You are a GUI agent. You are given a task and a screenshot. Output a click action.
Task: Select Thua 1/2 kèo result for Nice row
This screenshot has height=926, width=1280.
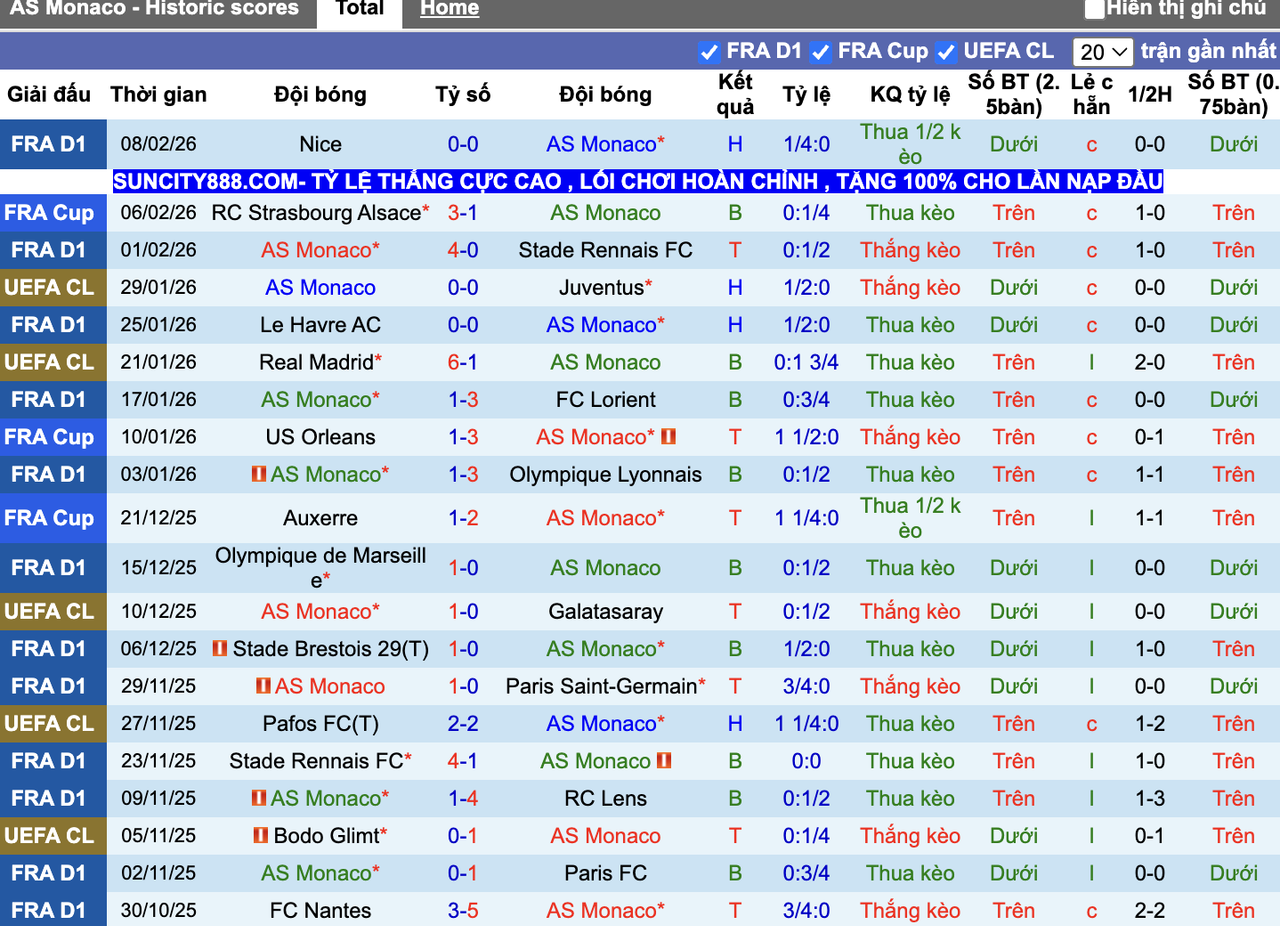coord(910,144)
